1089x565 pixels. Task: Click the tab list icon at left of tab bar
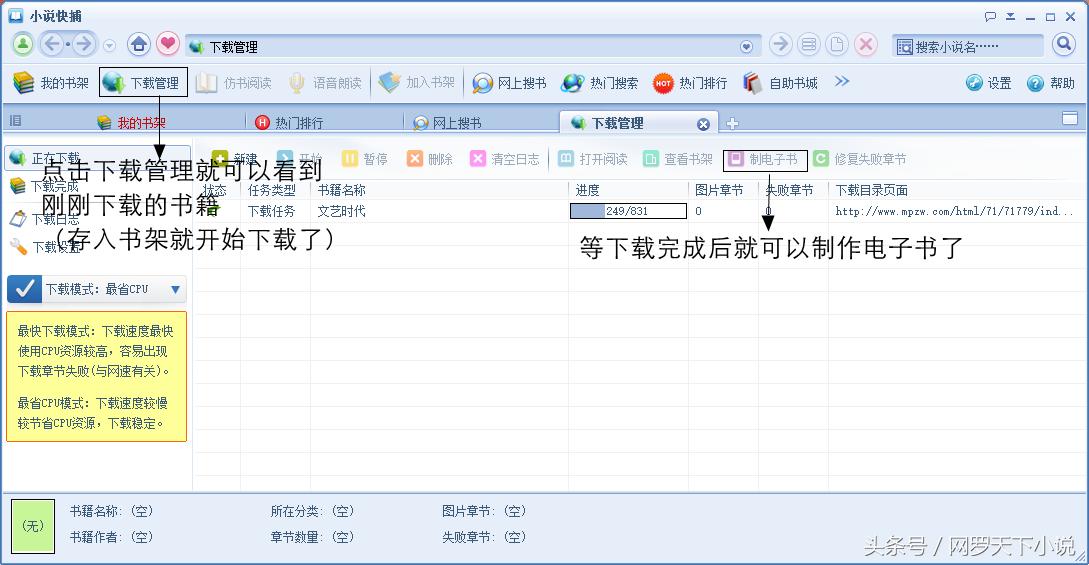point(15,121)
